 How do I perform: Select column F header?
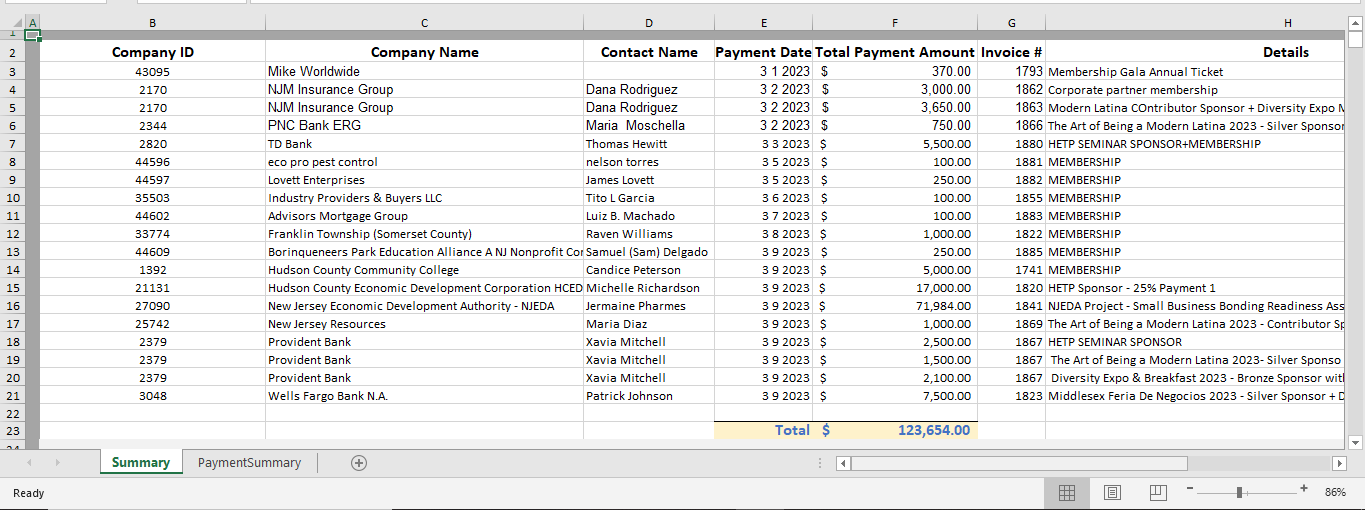coord(895,22)
